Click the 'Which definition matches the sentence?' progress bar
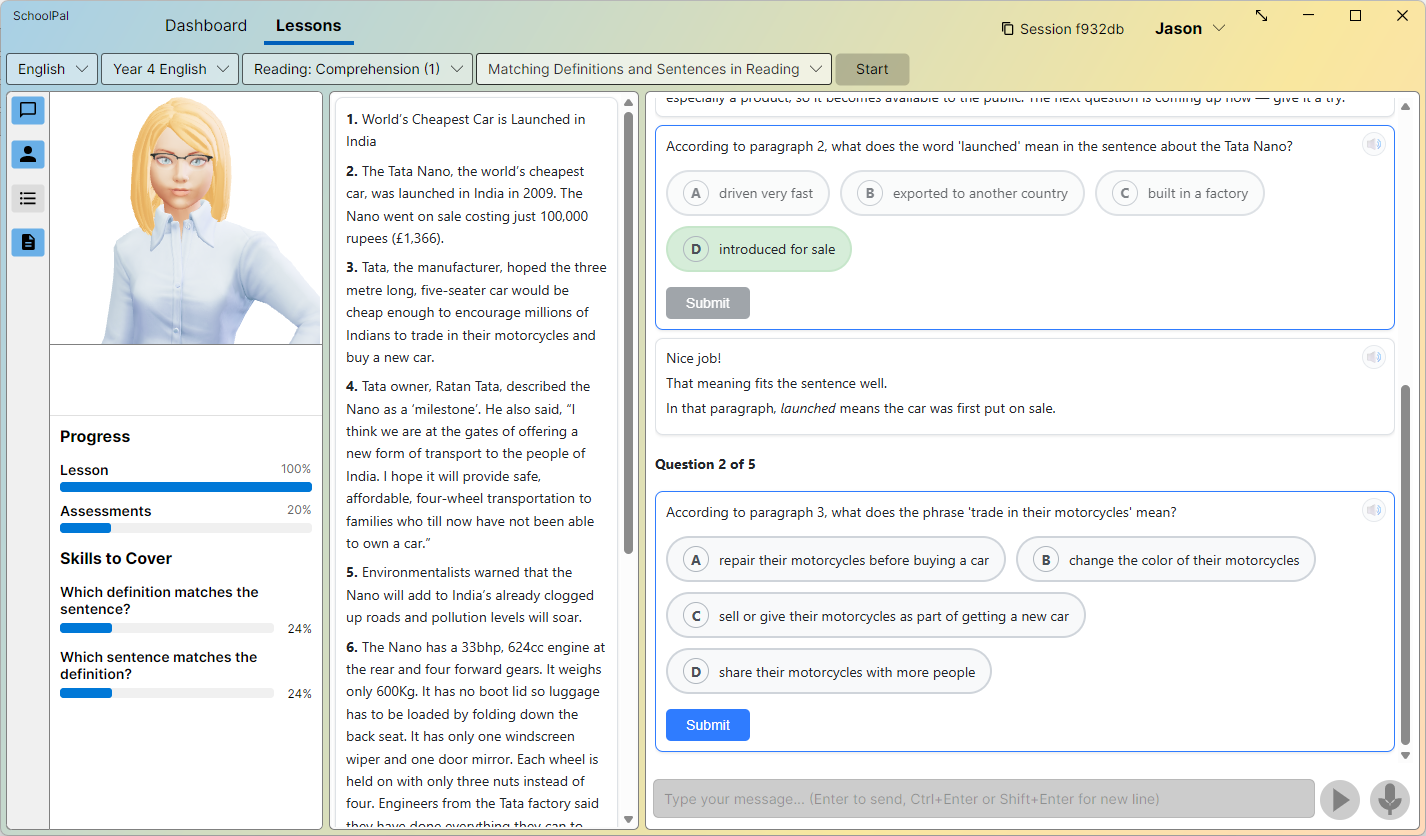 coord(167,628)
